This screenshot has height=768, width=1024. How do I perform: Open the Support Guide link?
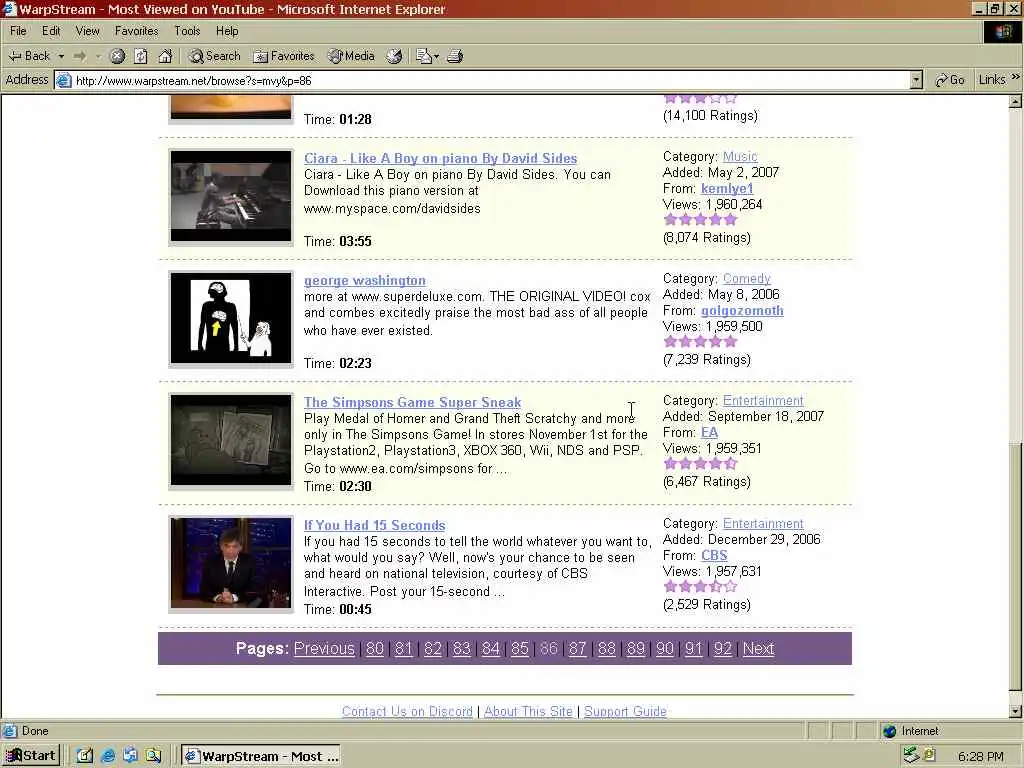tap(625, 711)
